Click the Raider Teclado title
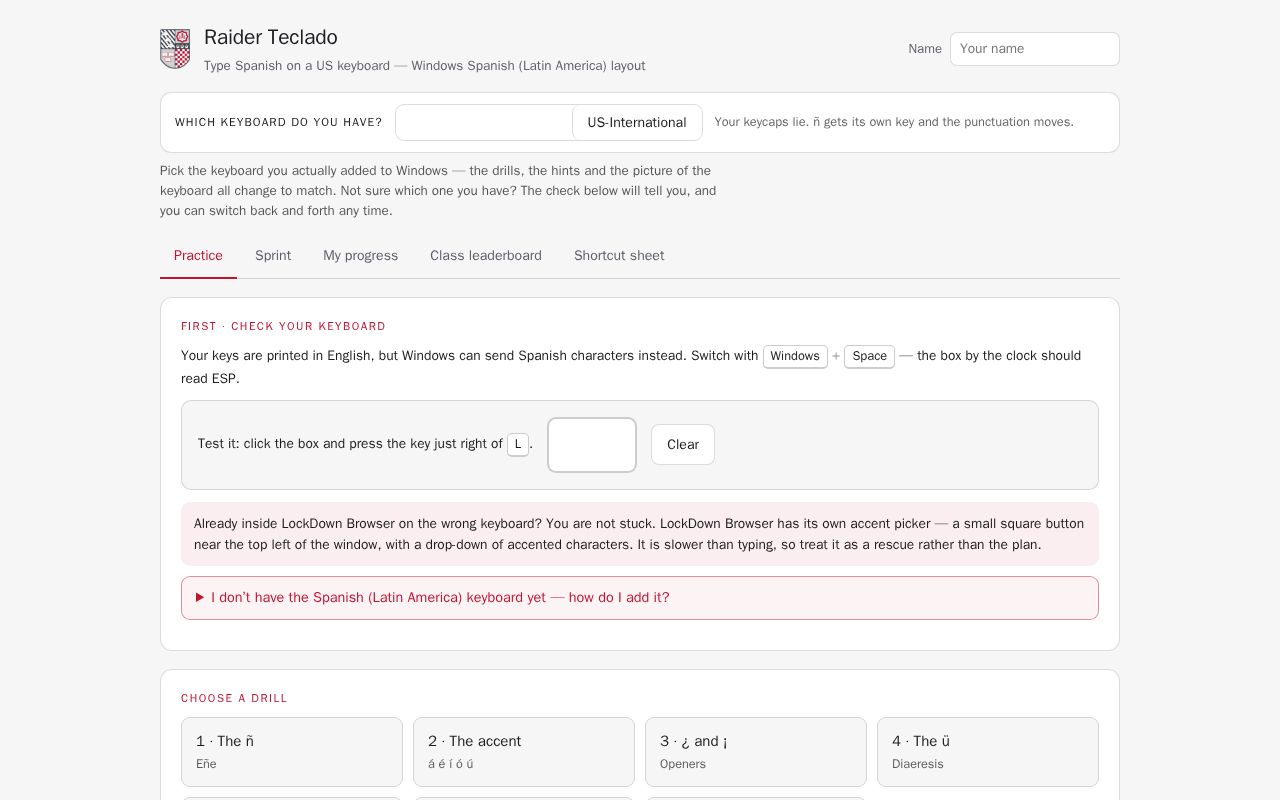Screen dimensions: 1280x800 click(x=271, y=37)
